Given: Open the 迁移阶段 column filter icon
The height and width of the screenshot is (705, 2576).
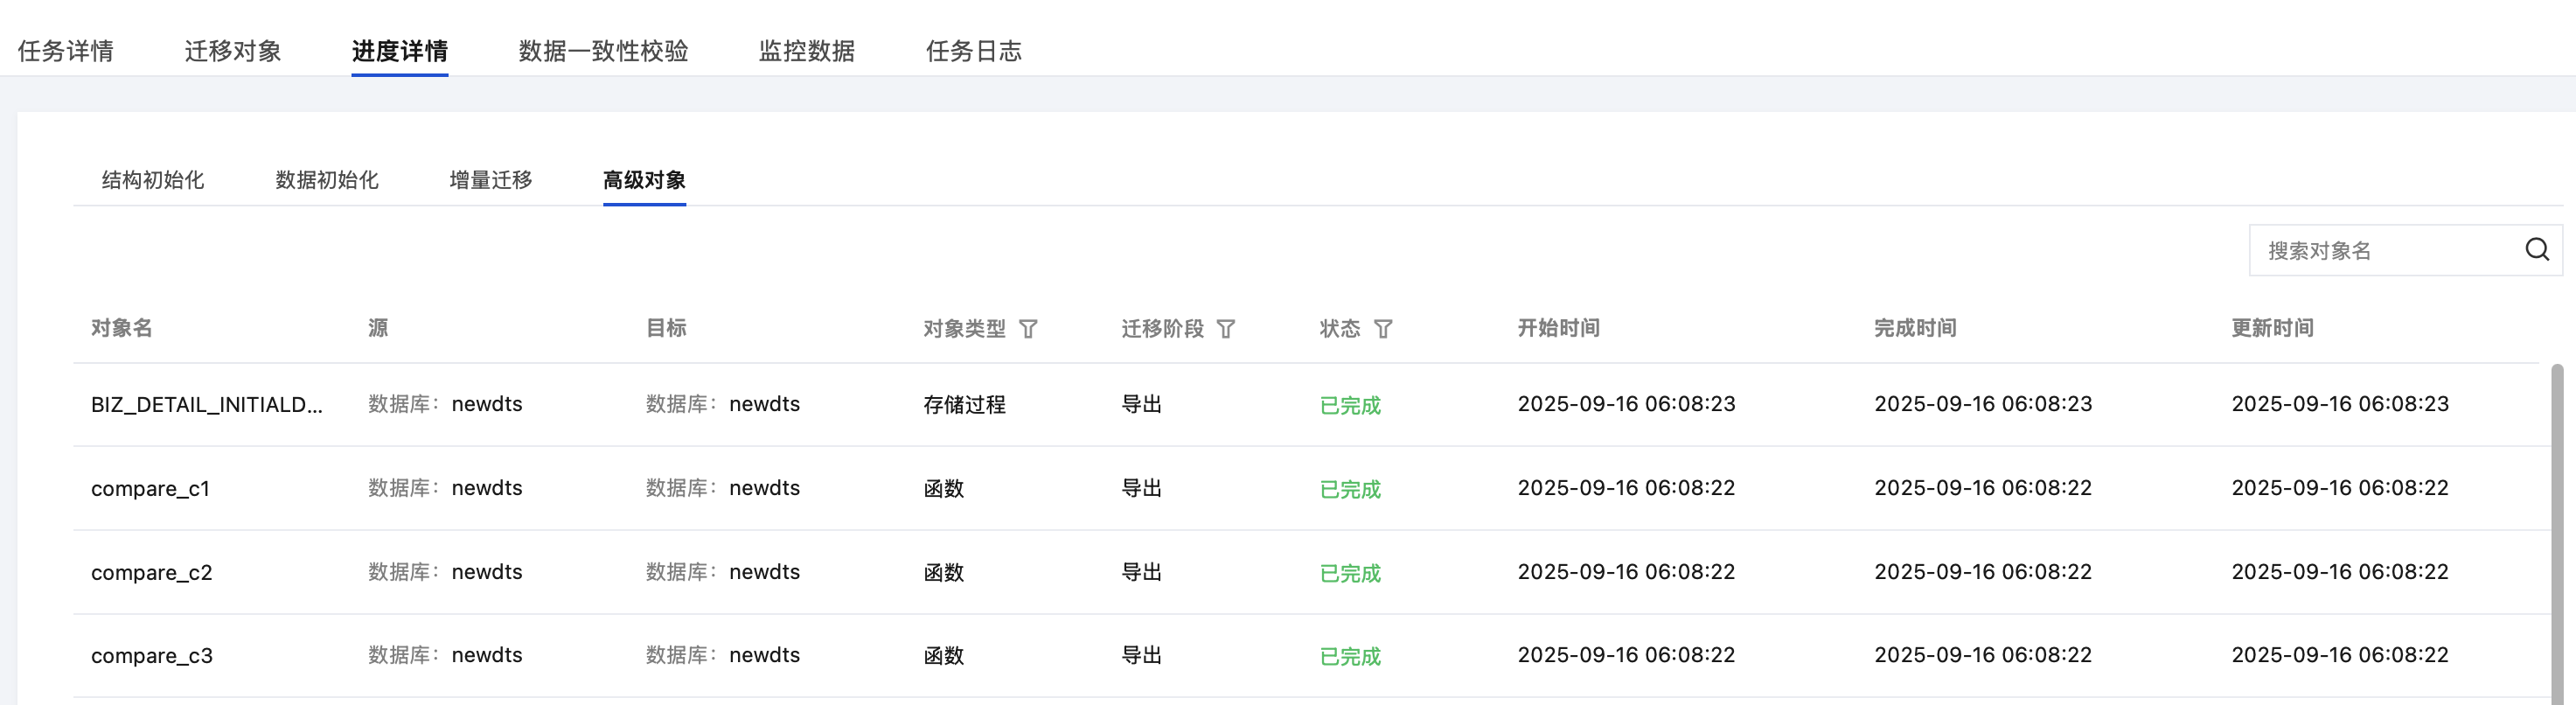Looking at the screenshot, I should (1226, 329).
